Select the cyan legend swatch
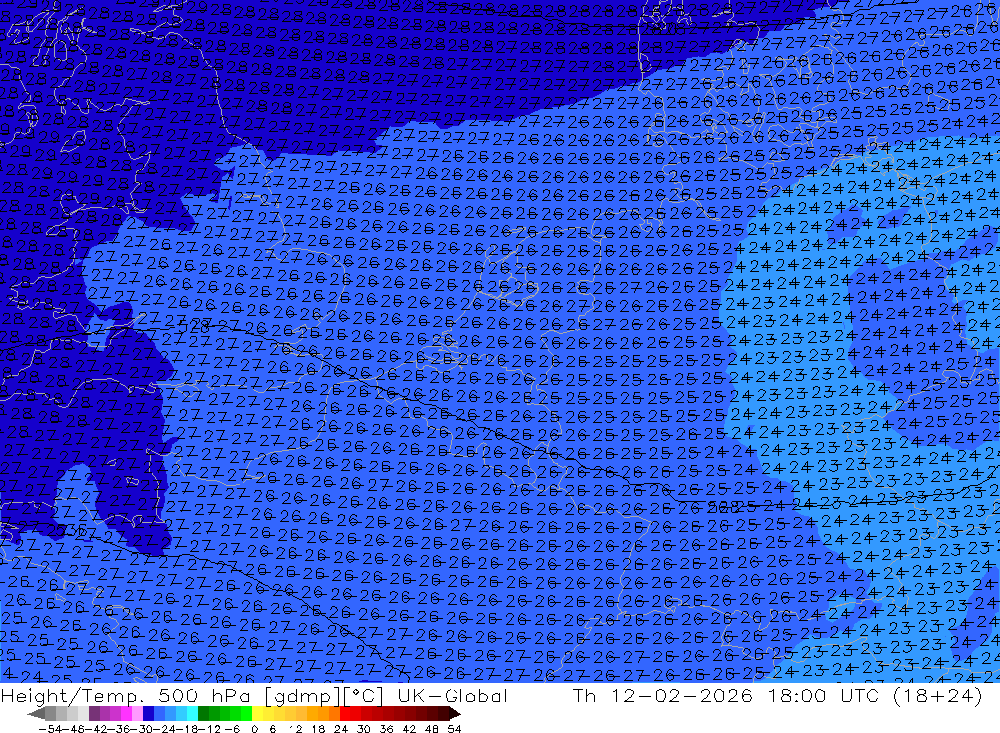This screenshot has height=733, width=1000. [192, 714]
